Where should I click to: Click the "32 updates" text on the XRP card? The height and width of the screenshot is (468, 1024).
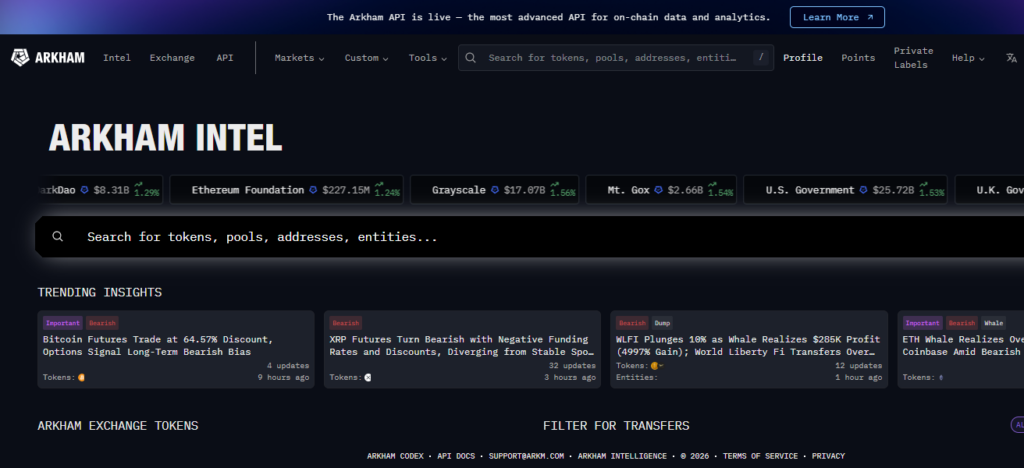coord(572,366)
